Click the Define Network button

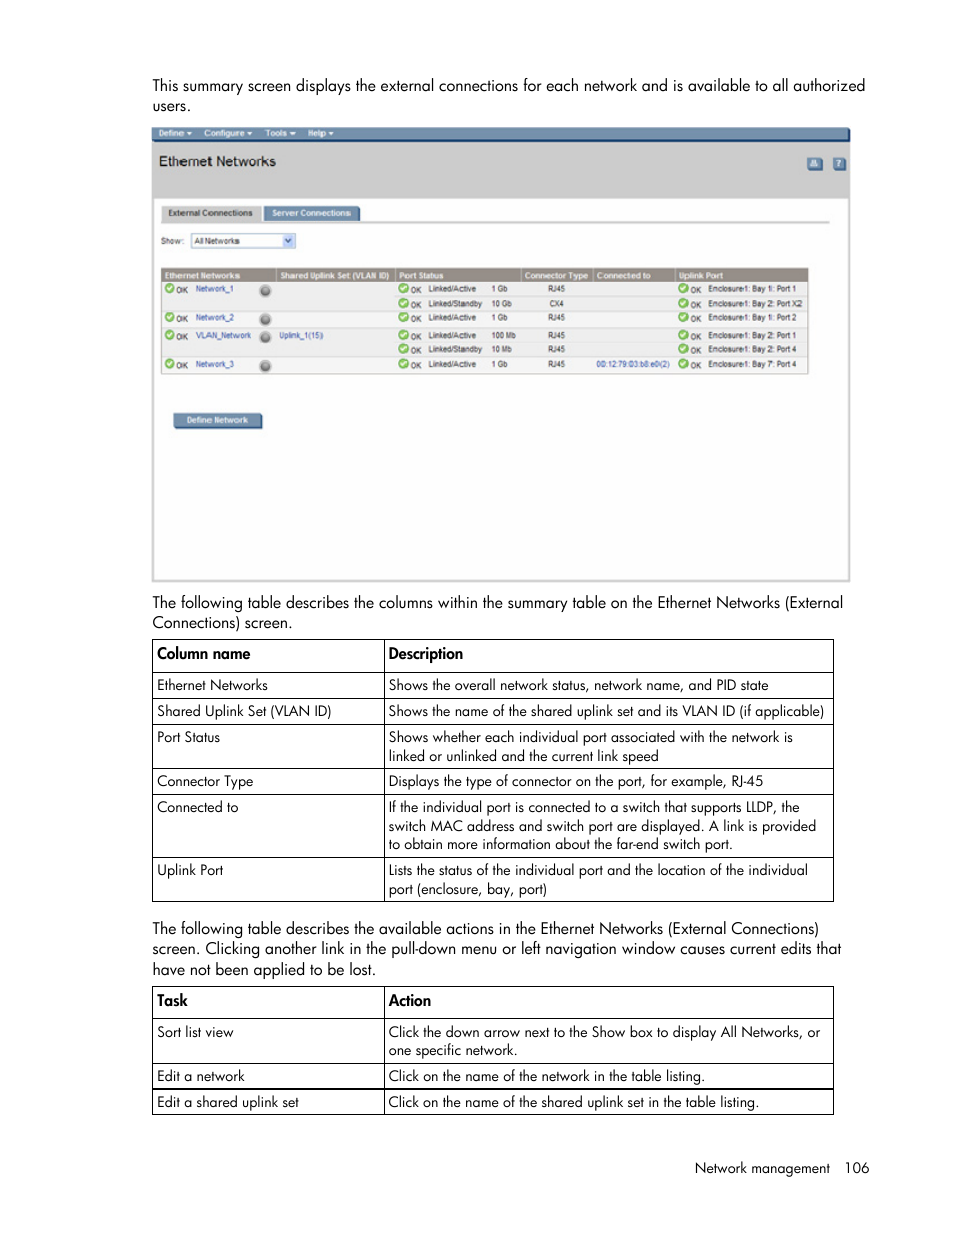(x=217, y=421)
